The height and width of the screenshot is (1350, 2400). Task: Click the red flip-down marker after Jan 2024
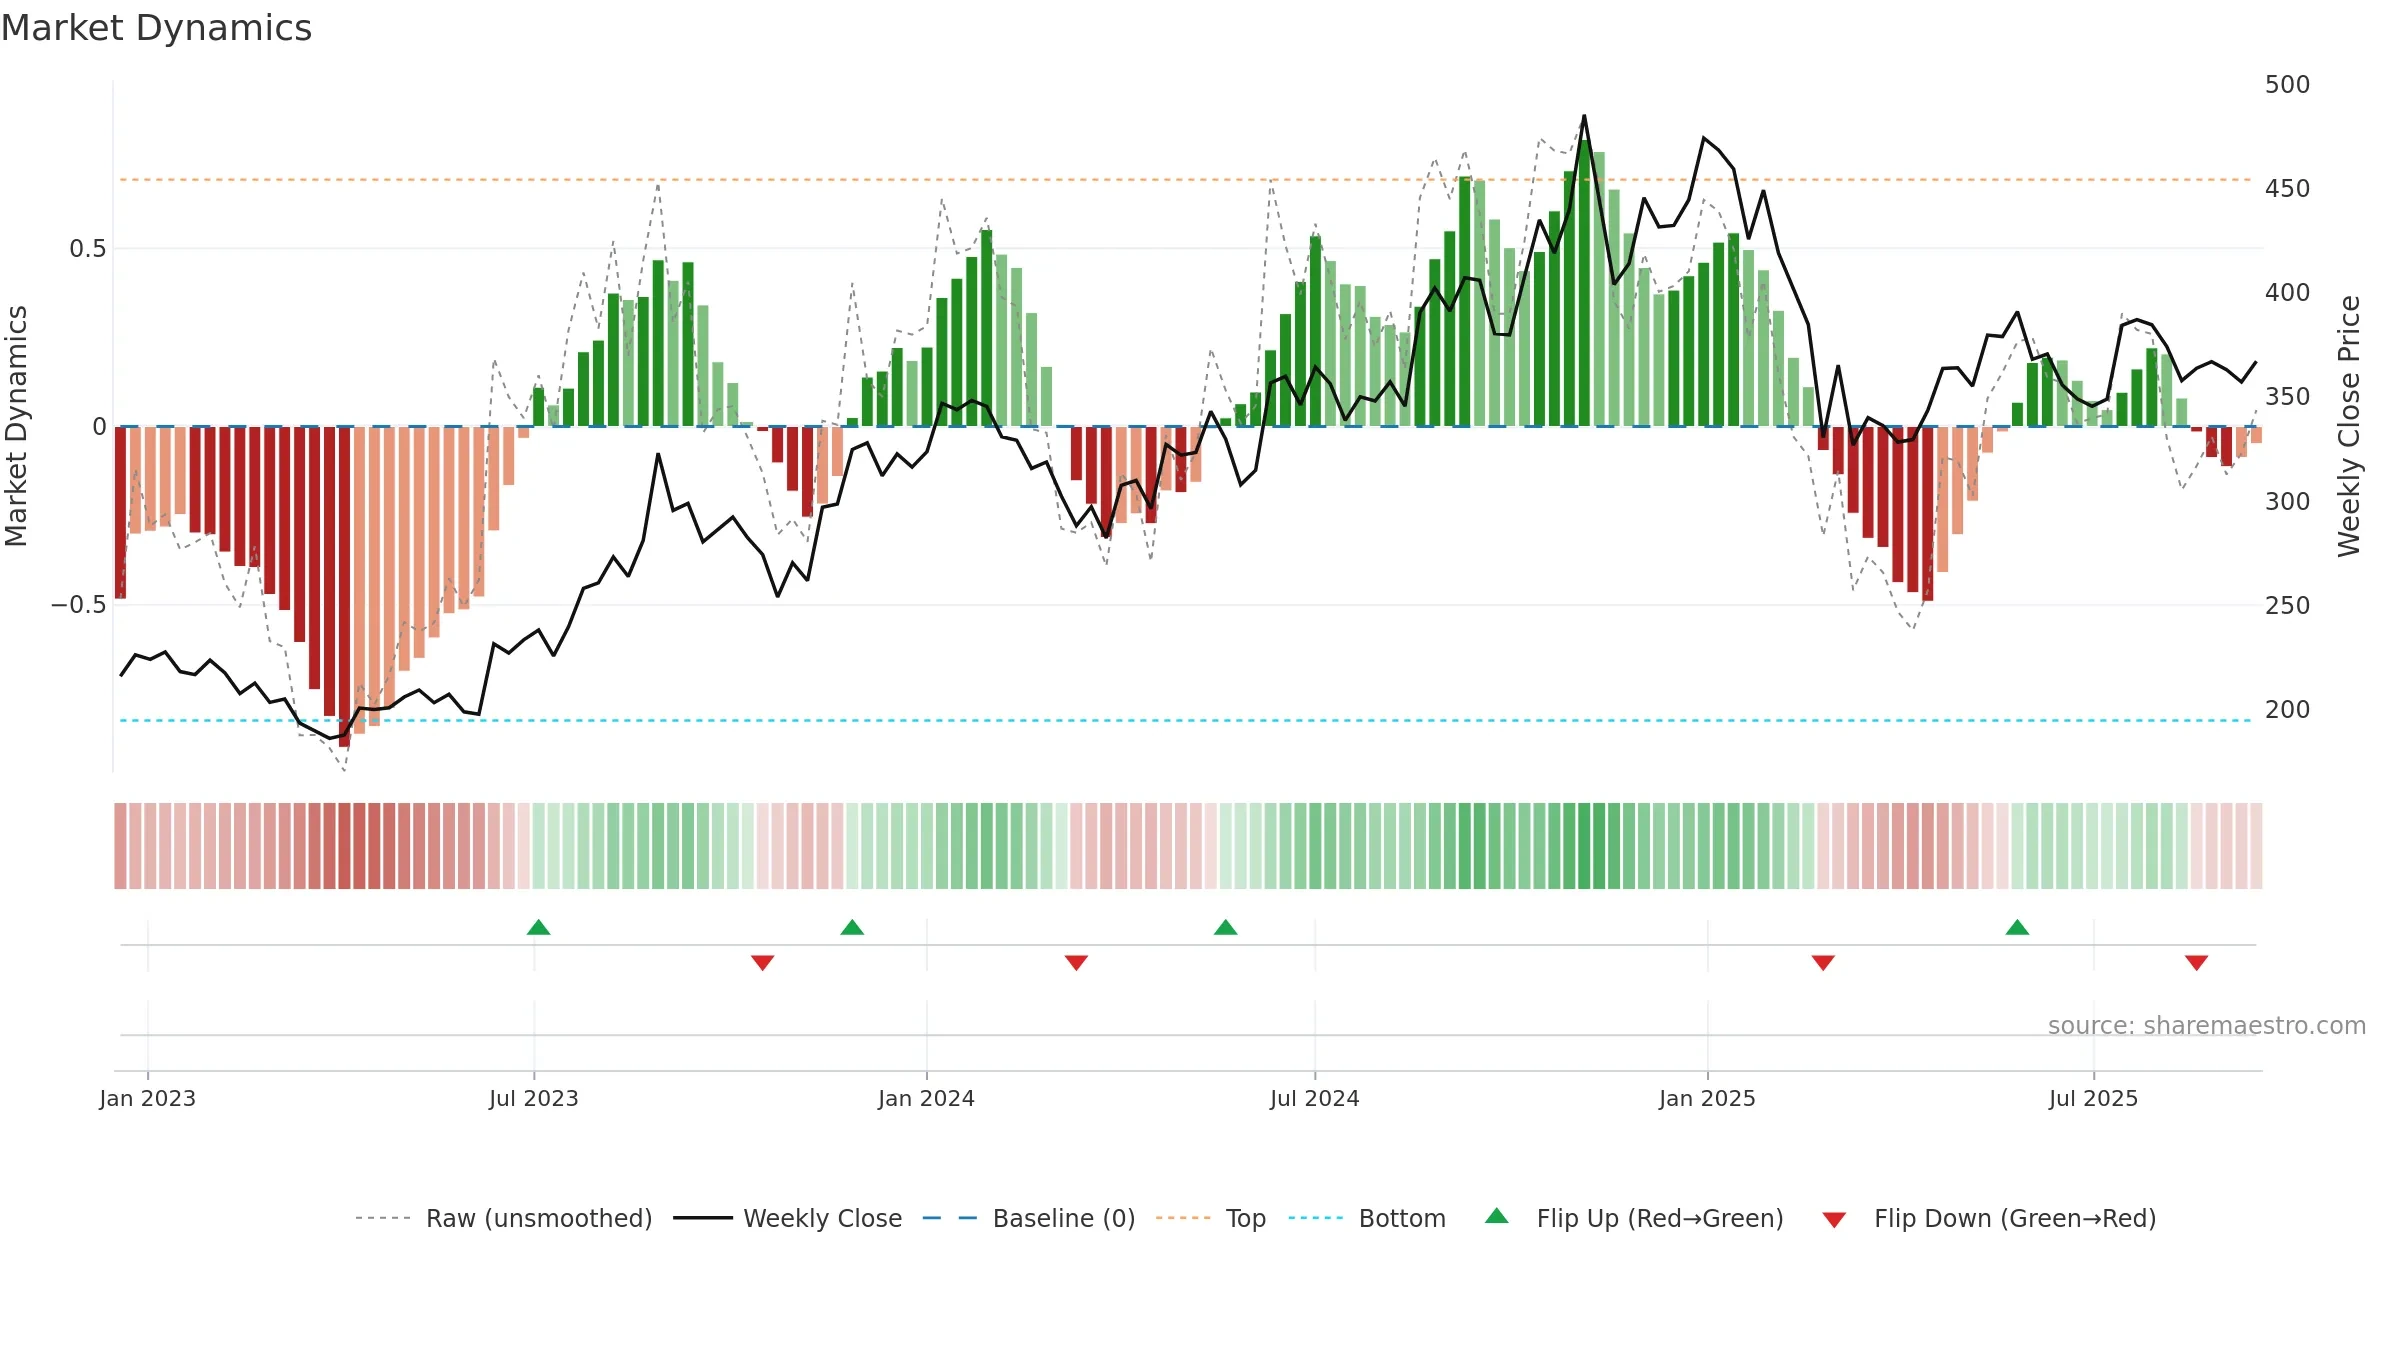[1076, 963]
